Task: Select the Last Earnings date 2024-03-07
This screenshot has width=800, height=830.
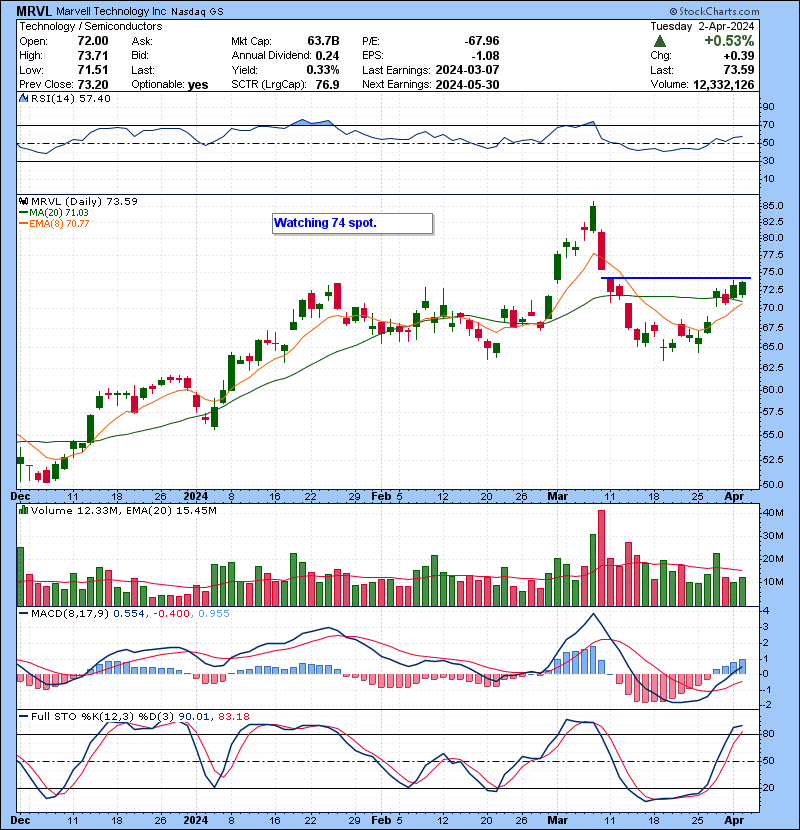Action: (467, 70)
